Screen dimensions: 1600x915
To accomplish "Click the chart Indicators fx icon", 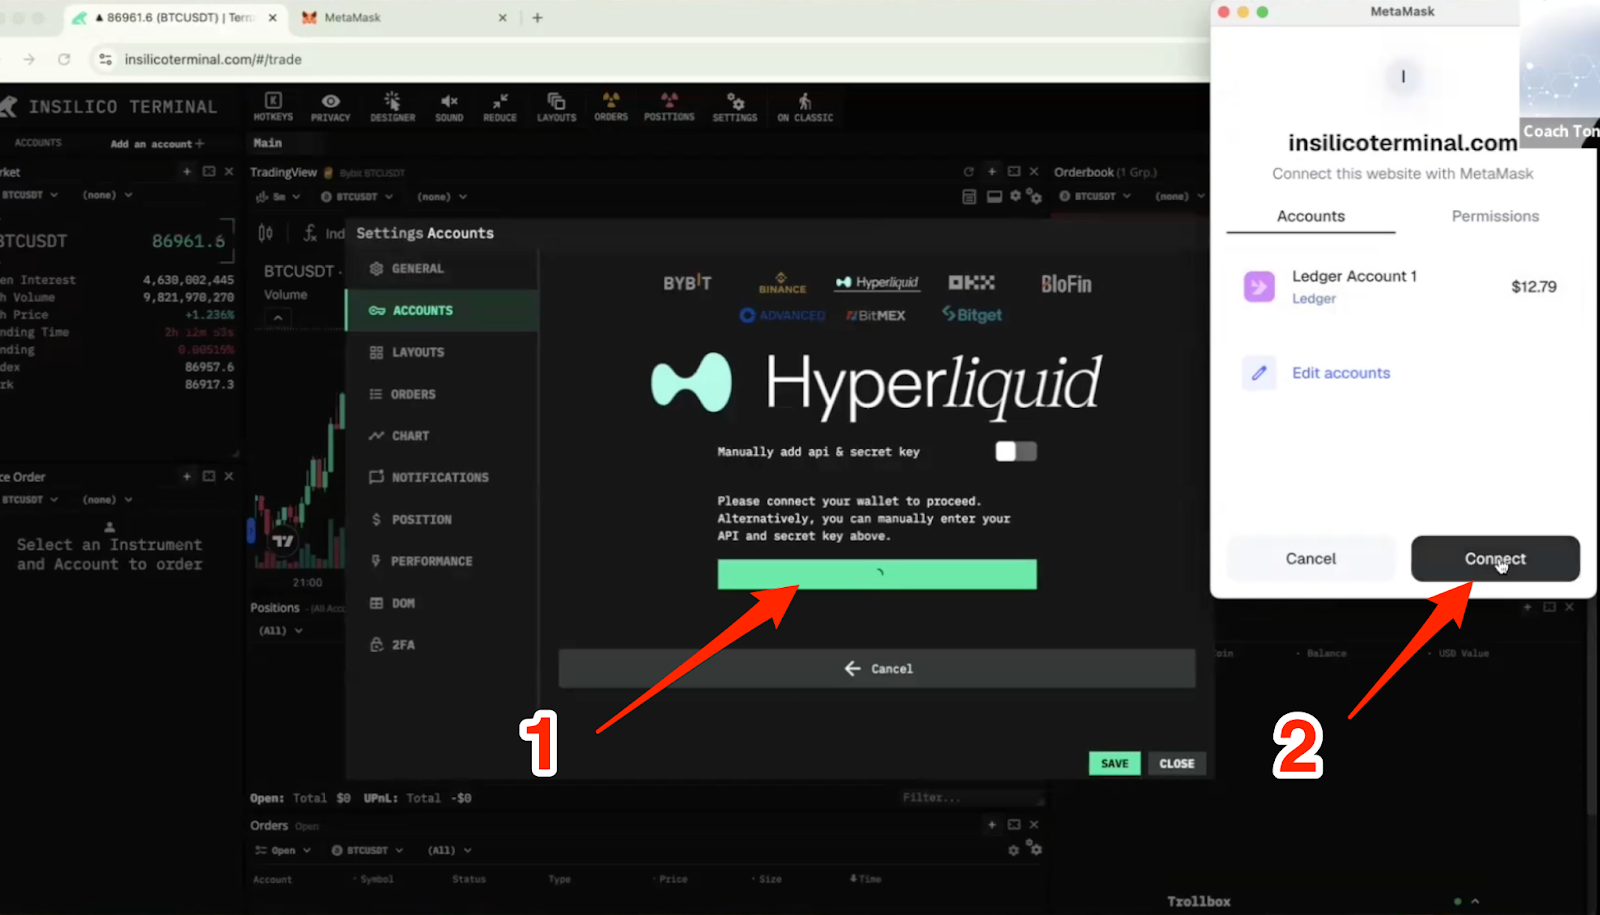I will 310,233.
